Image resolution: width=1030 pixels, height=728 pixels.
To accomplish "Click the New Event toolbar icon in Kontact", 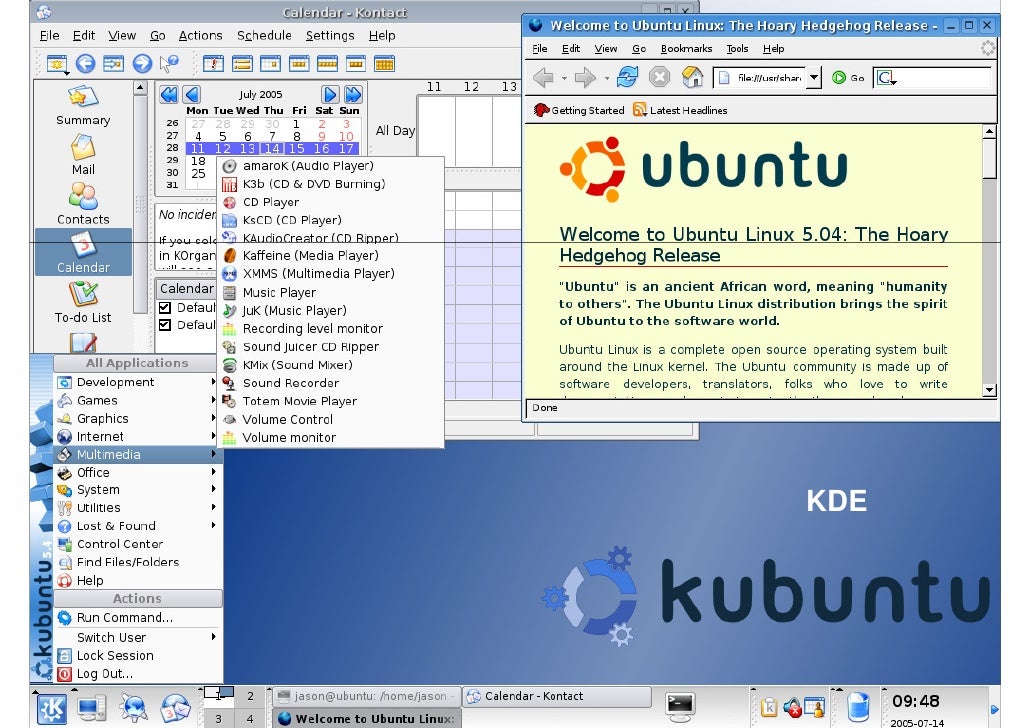I will [57, 64].
